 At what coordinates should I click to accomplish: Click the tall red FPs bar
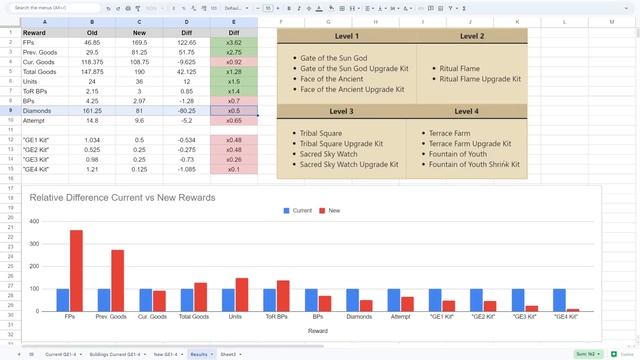click(76, 271)
